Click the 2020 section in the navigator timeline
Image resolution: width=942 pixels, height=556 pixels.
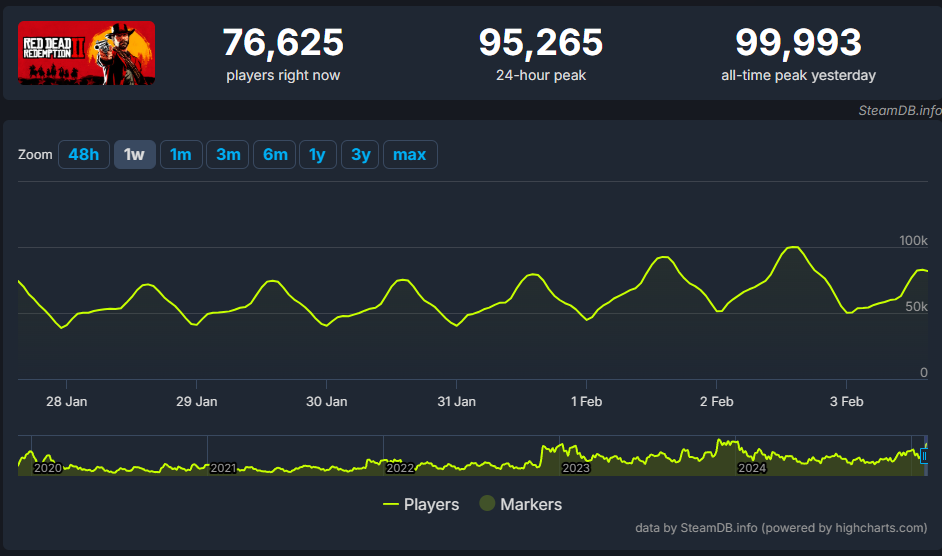pos(48,467)
